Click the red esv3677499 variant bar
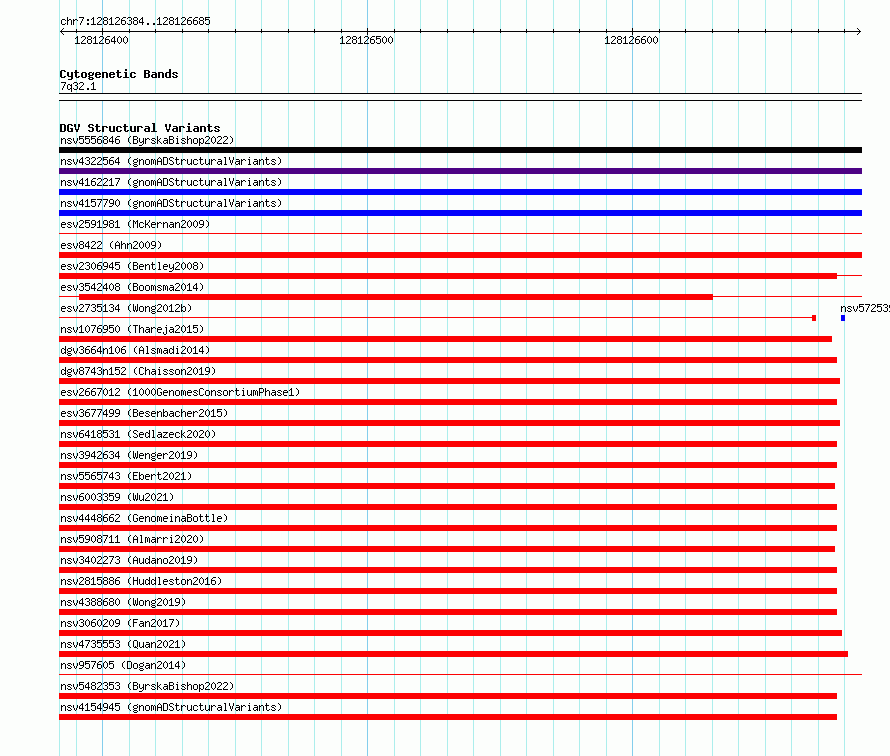The width and height of the screenshot is (890, 756). click(x=450, y=423)
